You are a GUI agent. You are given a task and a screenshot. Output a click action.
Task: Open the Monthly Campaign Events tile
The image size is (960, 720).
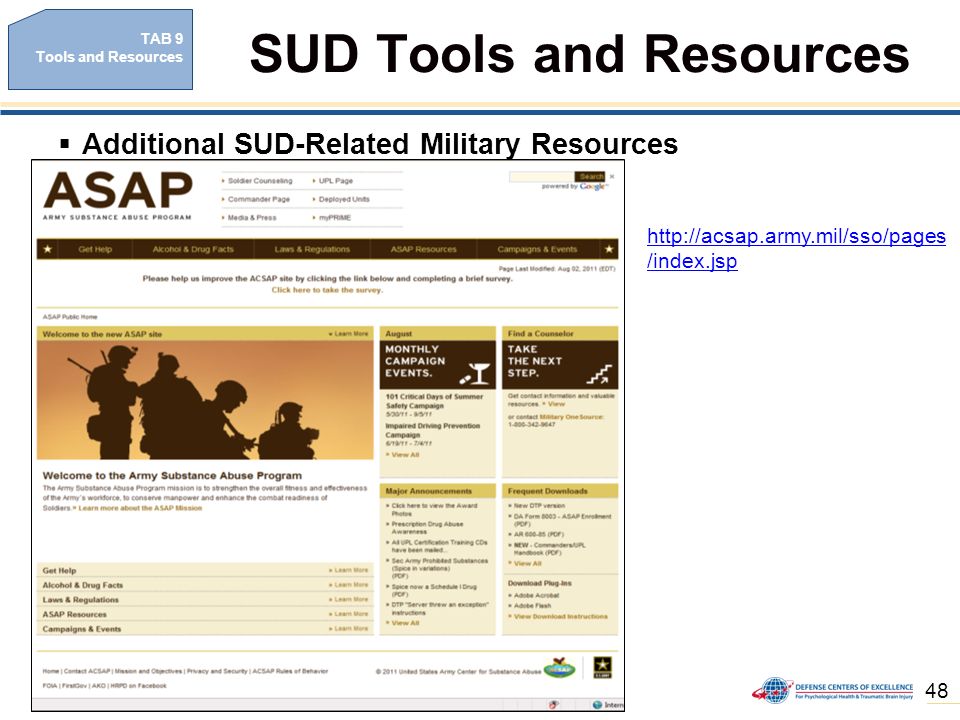point(437,365)
